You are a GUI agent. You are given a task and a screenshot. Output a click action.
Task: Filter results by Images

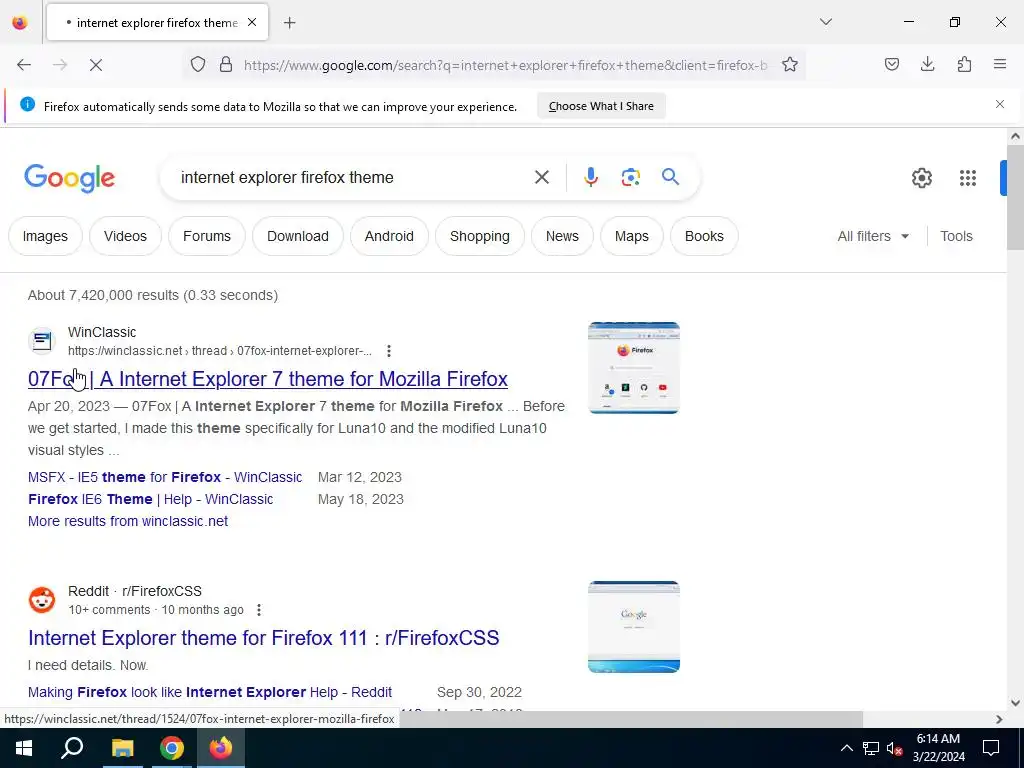45,236
